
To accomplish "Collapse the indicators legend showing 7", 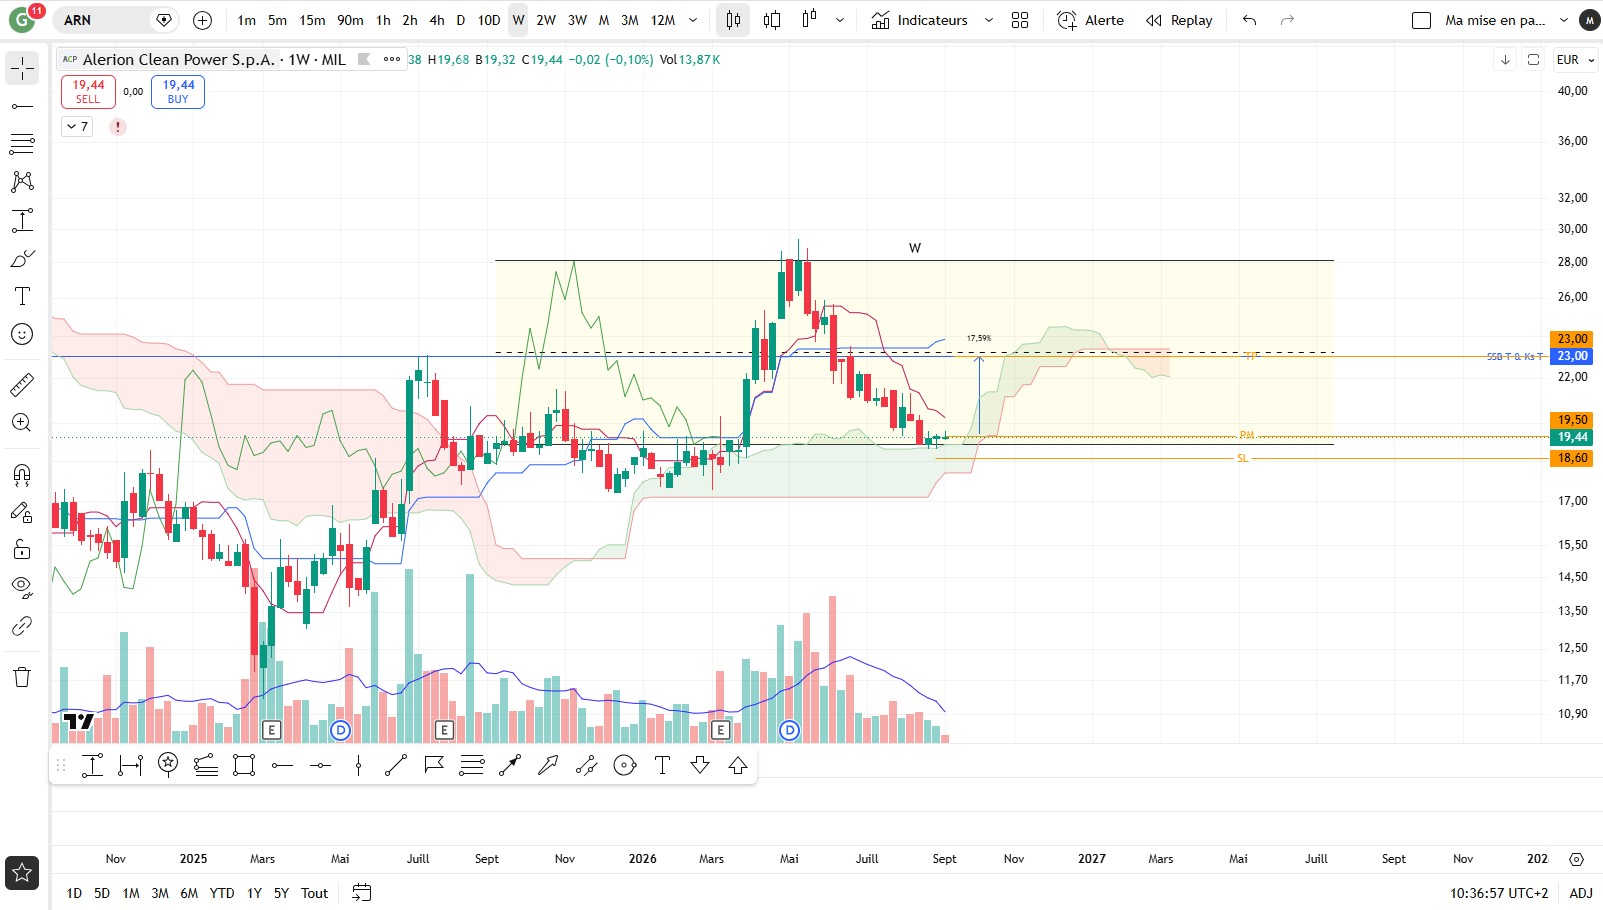I will click(x=77, y=127).
